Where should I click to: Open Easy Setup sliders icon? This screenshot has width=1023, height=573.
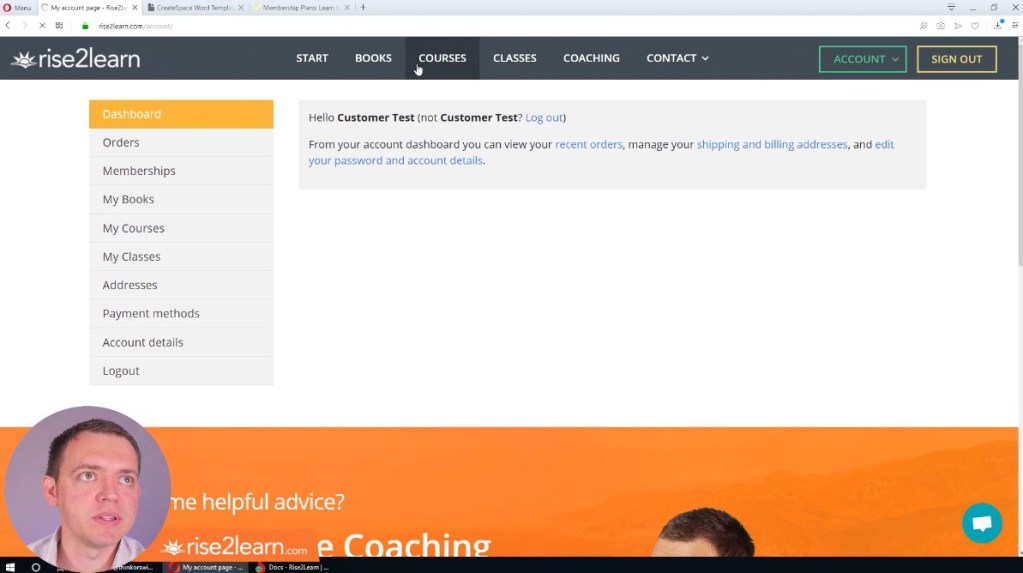[1015, 25]
